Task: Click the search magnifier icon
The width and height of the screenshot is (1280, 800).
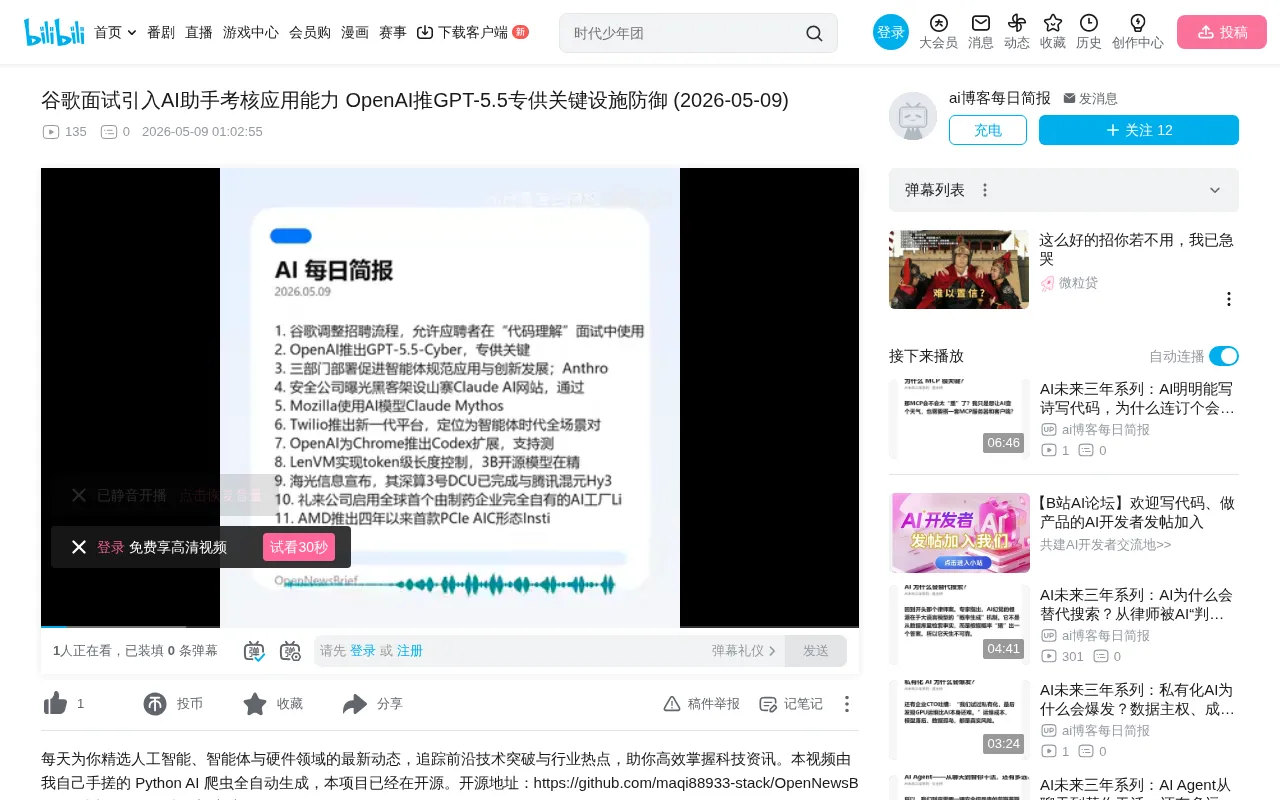Action: [814, 33]
